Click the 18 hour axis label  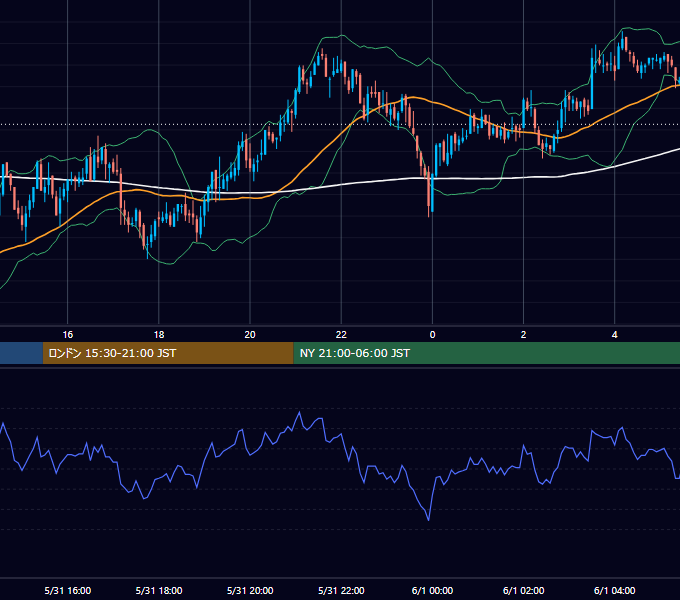tap(159, 335)
